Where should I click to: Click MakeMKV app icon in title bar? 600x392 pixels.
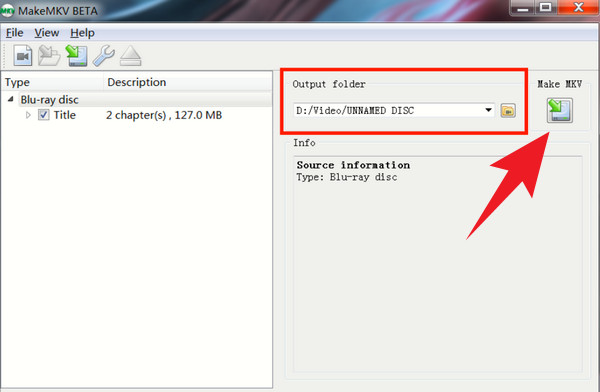coord(7,11)
